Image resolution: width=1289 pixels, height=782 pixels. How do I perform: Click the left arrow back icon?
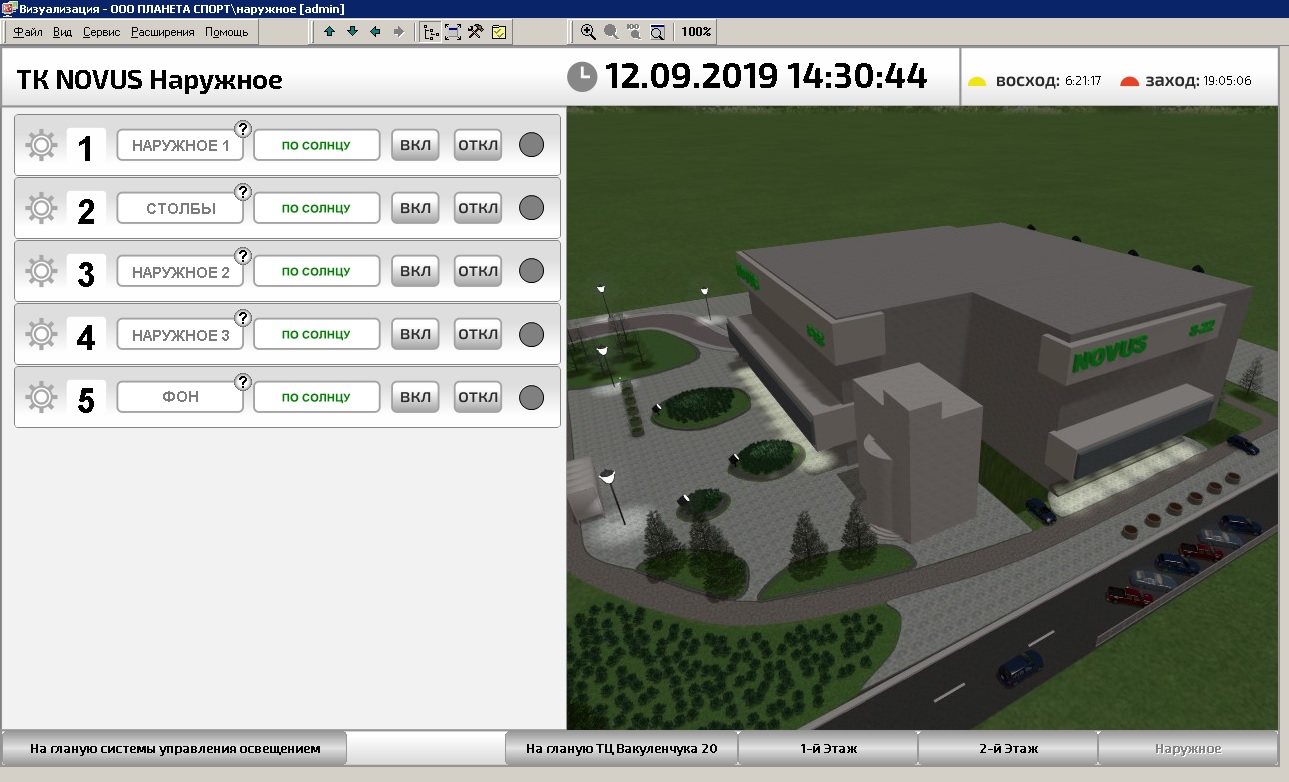(376, 32)
